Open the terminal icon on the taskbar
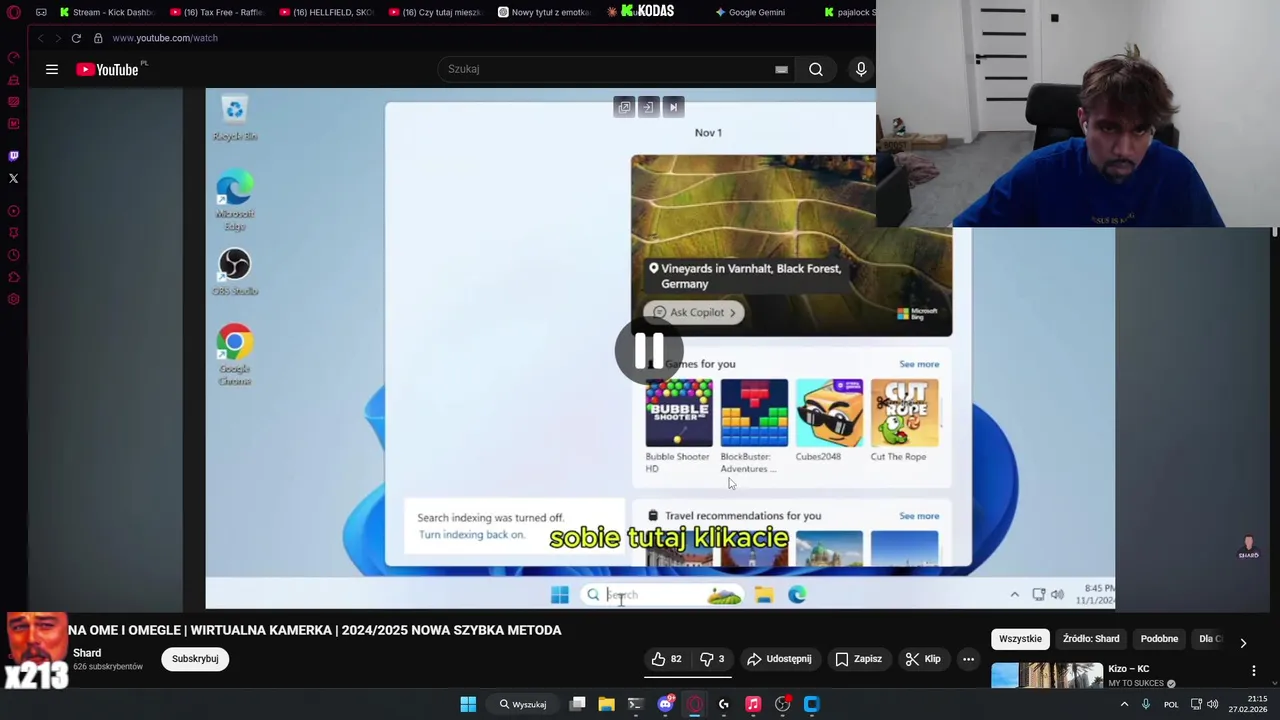This screenshot has height=720, width=1280. (635, 704)
